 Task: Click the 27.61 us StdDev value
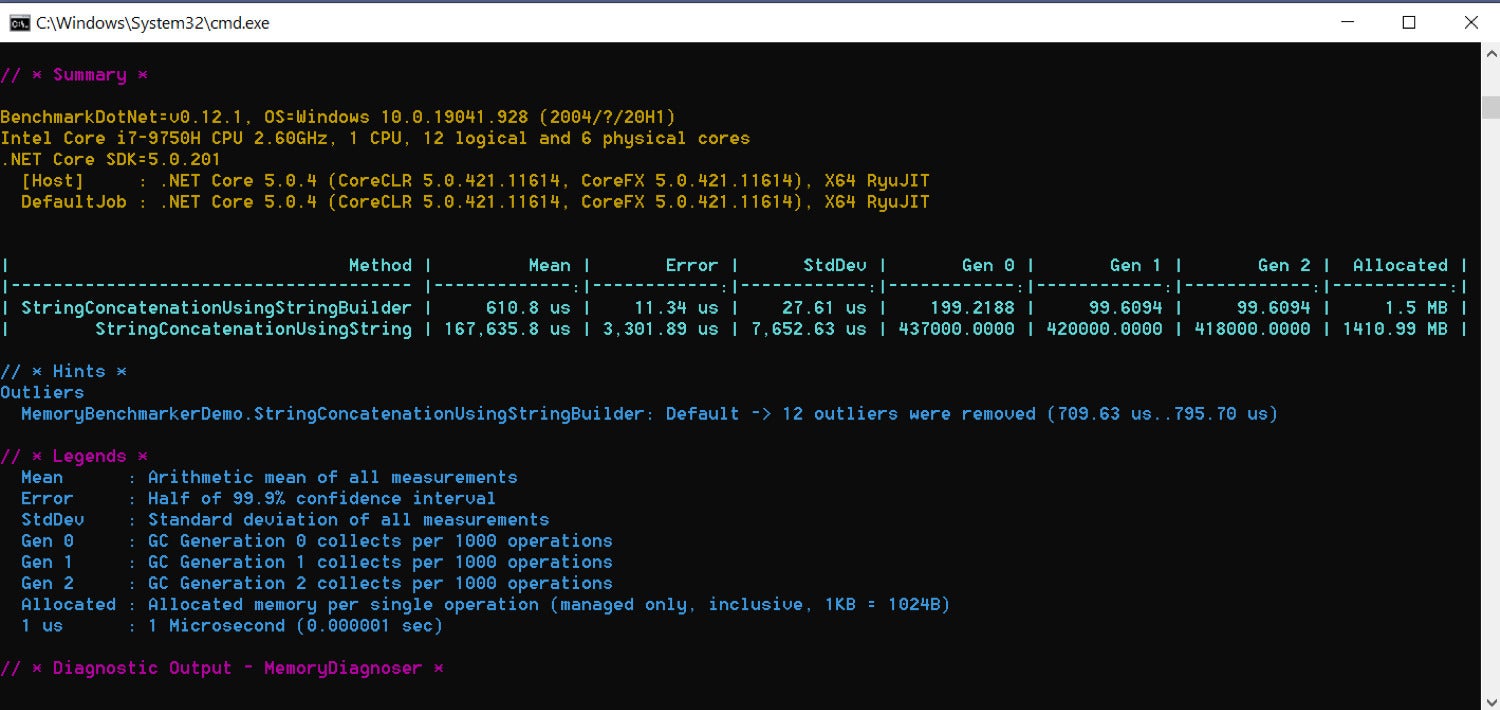click(824, 308)
